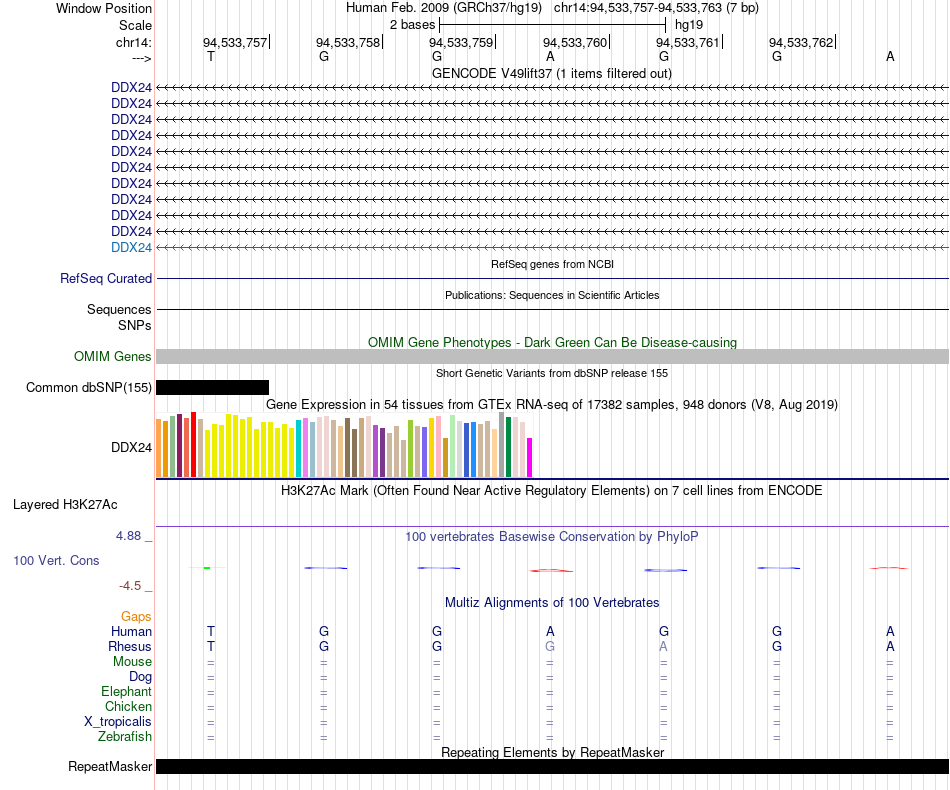Click the T base in the Rhesus row
This screenshot has height=790, width=950.
coord(211,646)
